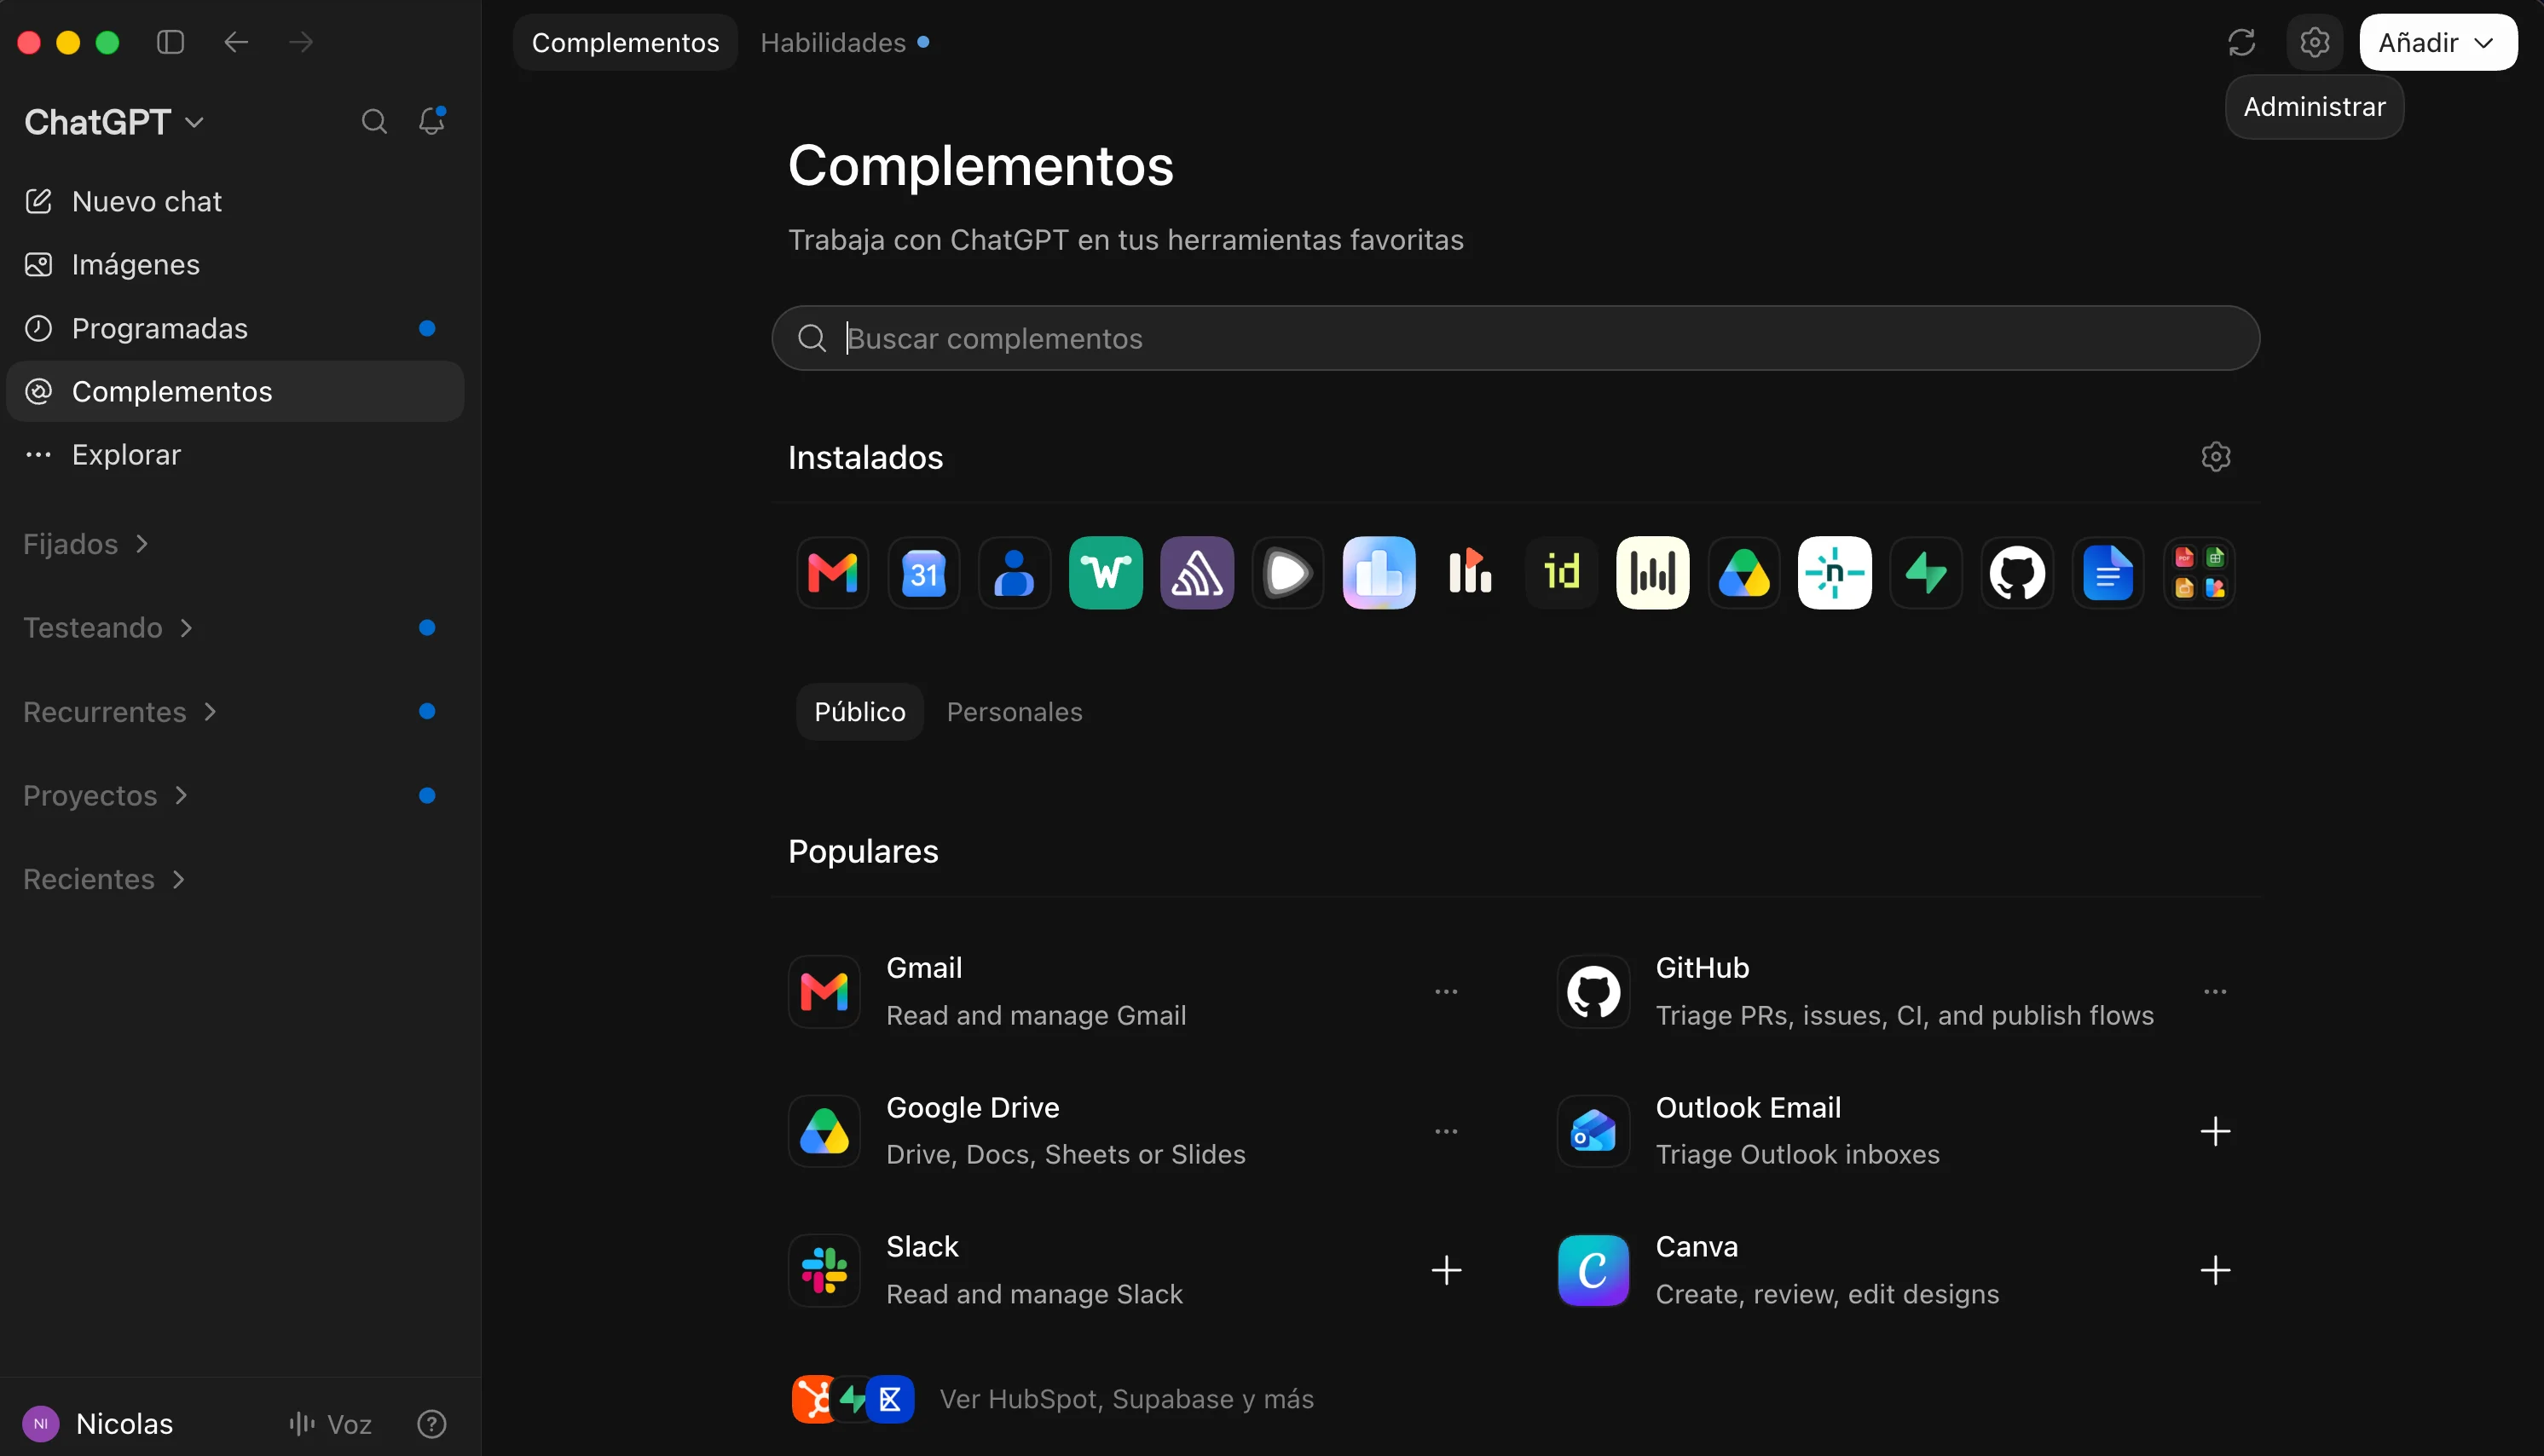The height and width of the screenshot is (1456, 2544).
Task: Open the more options for GitHub row
Action: [x=2215, y=992]
